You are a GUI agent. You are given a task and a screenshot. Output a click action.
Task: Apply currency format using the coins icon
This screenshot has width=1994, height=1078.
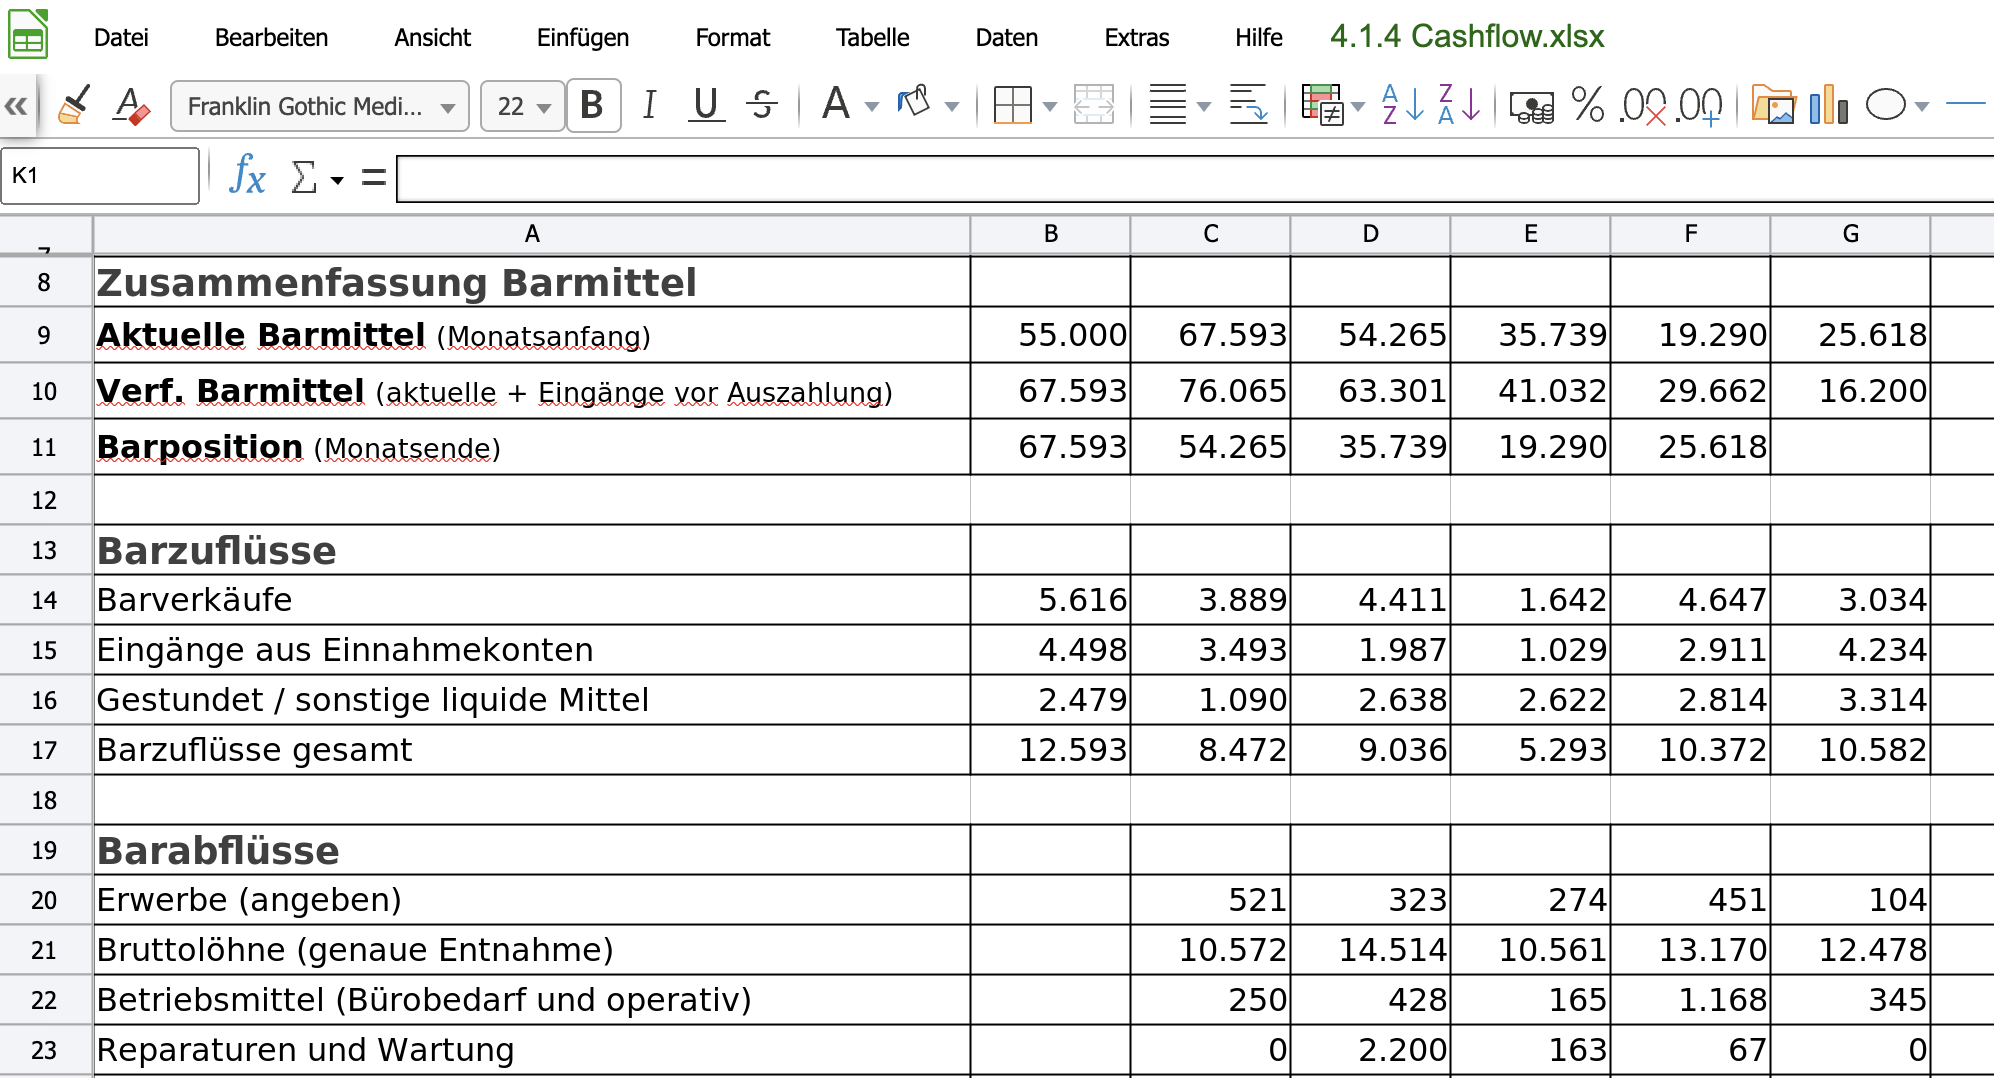click(1531, 106)
